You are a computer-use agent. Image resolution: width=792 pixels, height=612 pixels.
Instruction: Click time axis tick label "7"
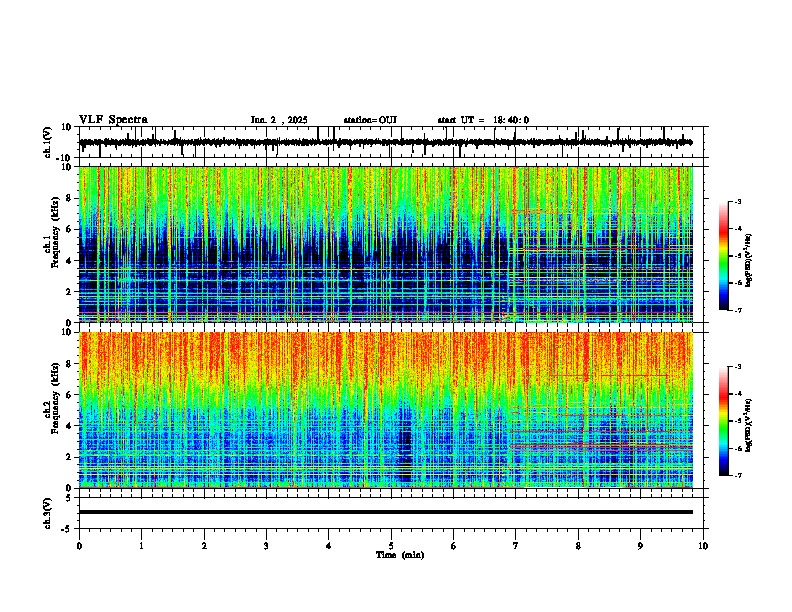[516, 546]
